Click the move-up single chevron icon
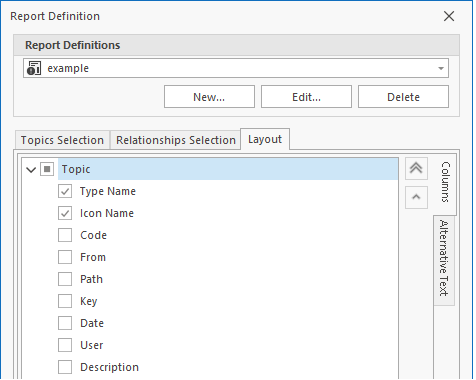476x380 pixels. coord(418,198)
